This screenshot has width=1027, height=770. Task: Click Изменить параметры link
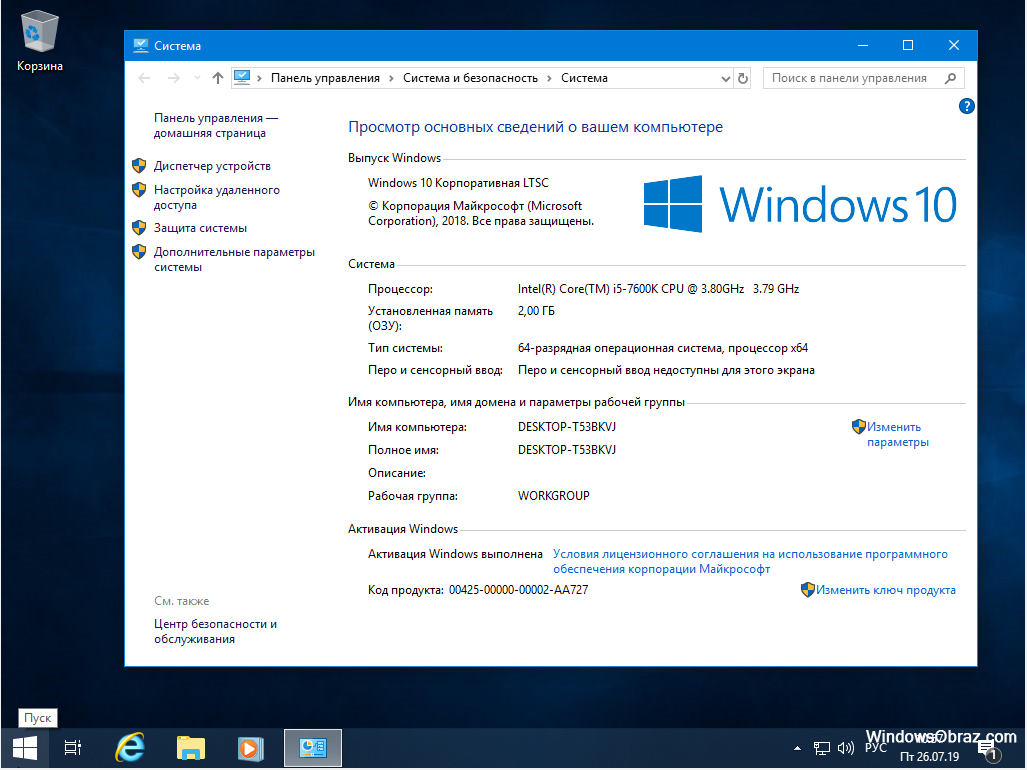tap(897, 434)
